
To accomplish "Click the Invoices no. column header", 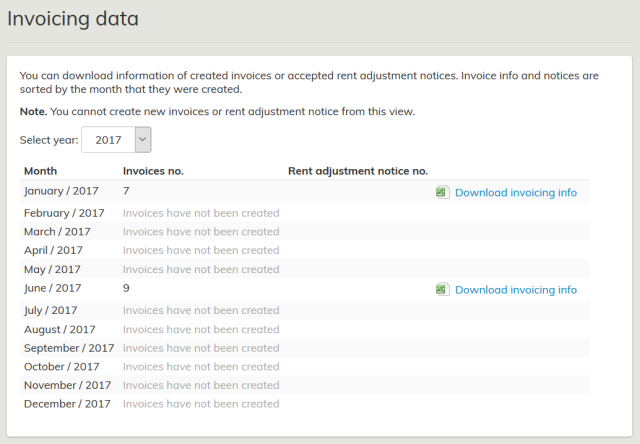I will (x=153, y=171).
